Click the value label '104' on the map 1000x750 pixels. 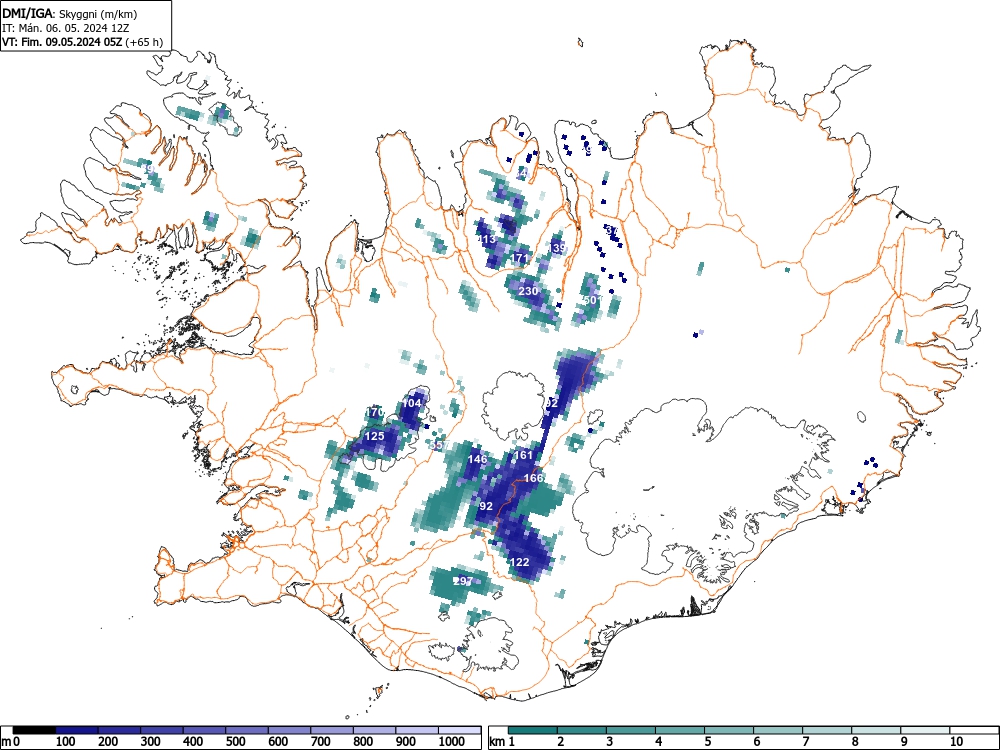click(x=411, y=403)
